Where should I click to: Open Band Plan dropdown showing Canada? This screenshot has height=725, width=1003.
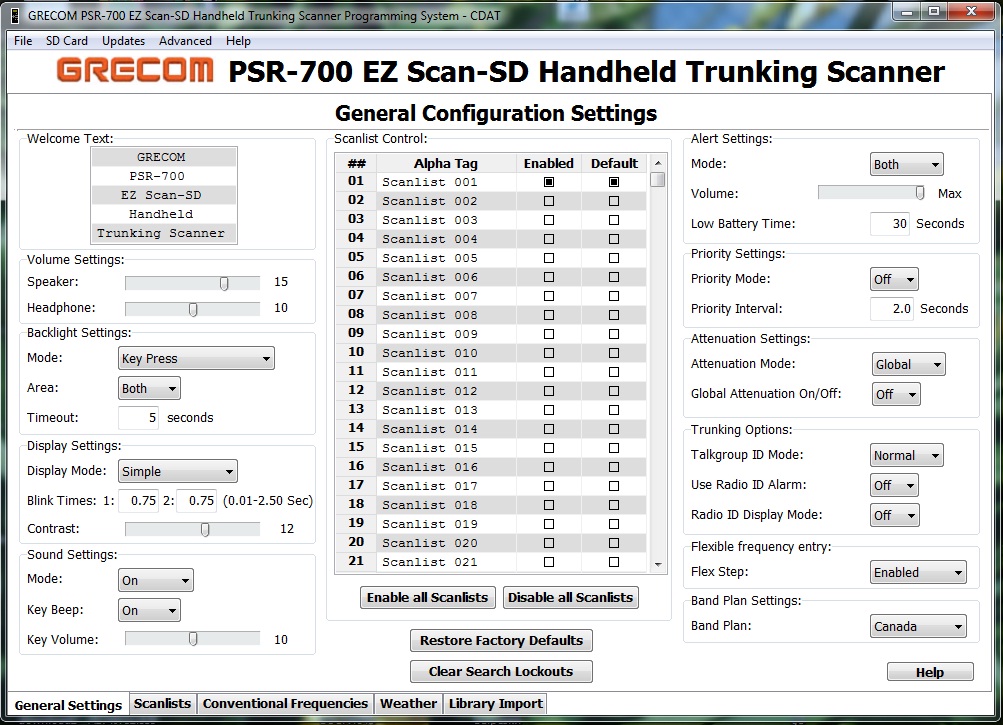click(x=918, y=626)
